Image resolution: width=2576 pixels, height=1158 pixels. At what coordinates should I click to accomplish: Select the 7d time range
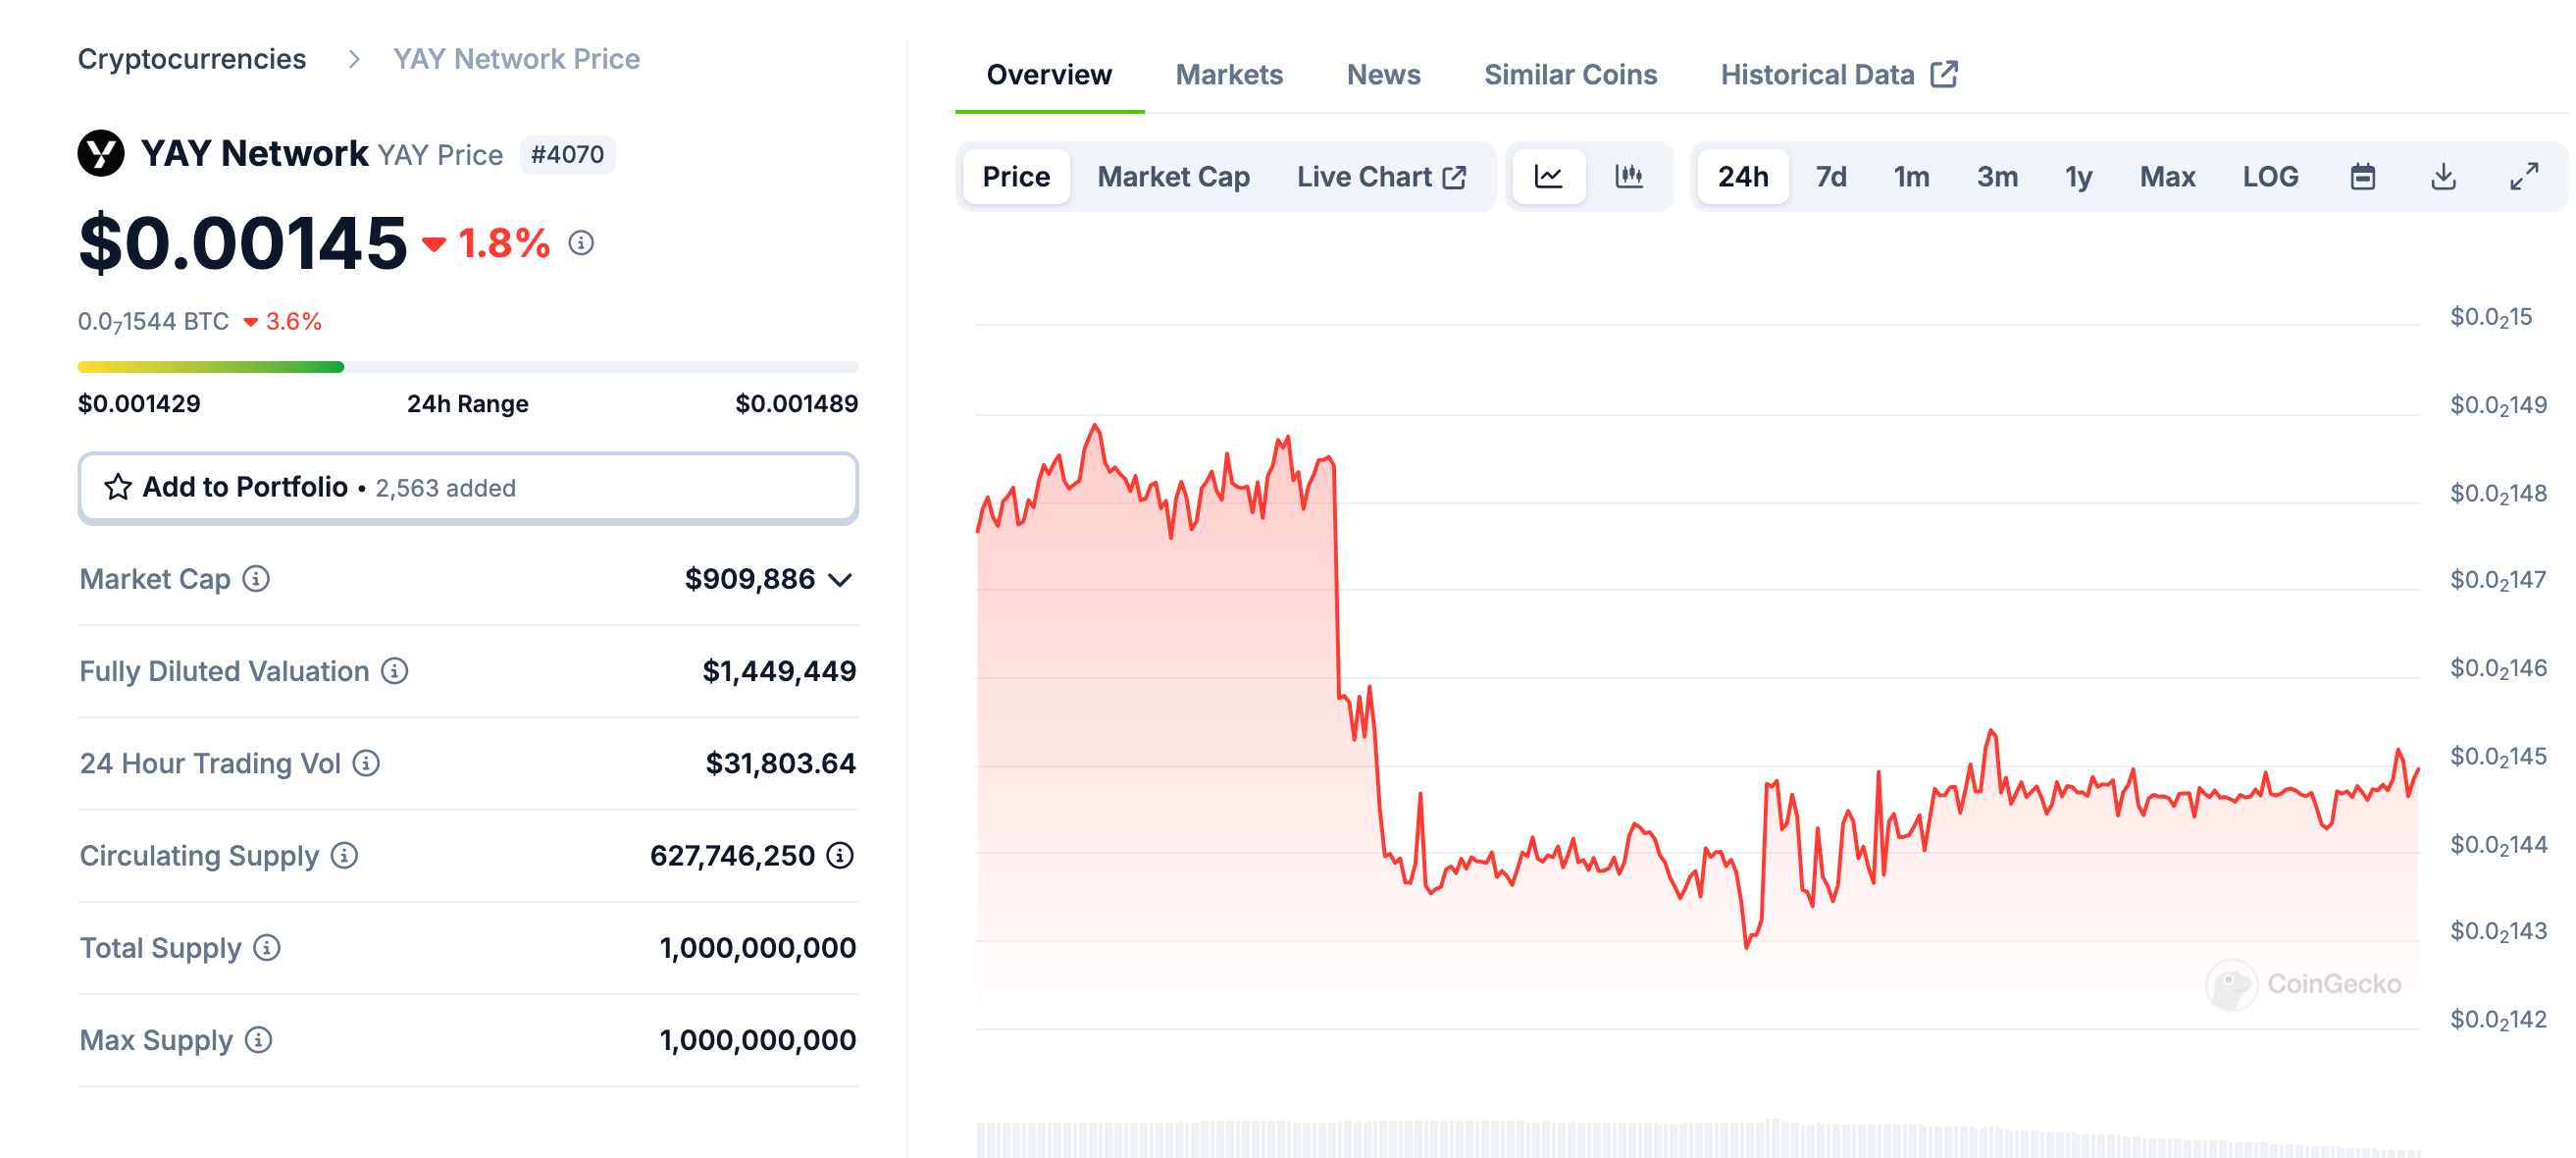click(x=1830, y=177)
